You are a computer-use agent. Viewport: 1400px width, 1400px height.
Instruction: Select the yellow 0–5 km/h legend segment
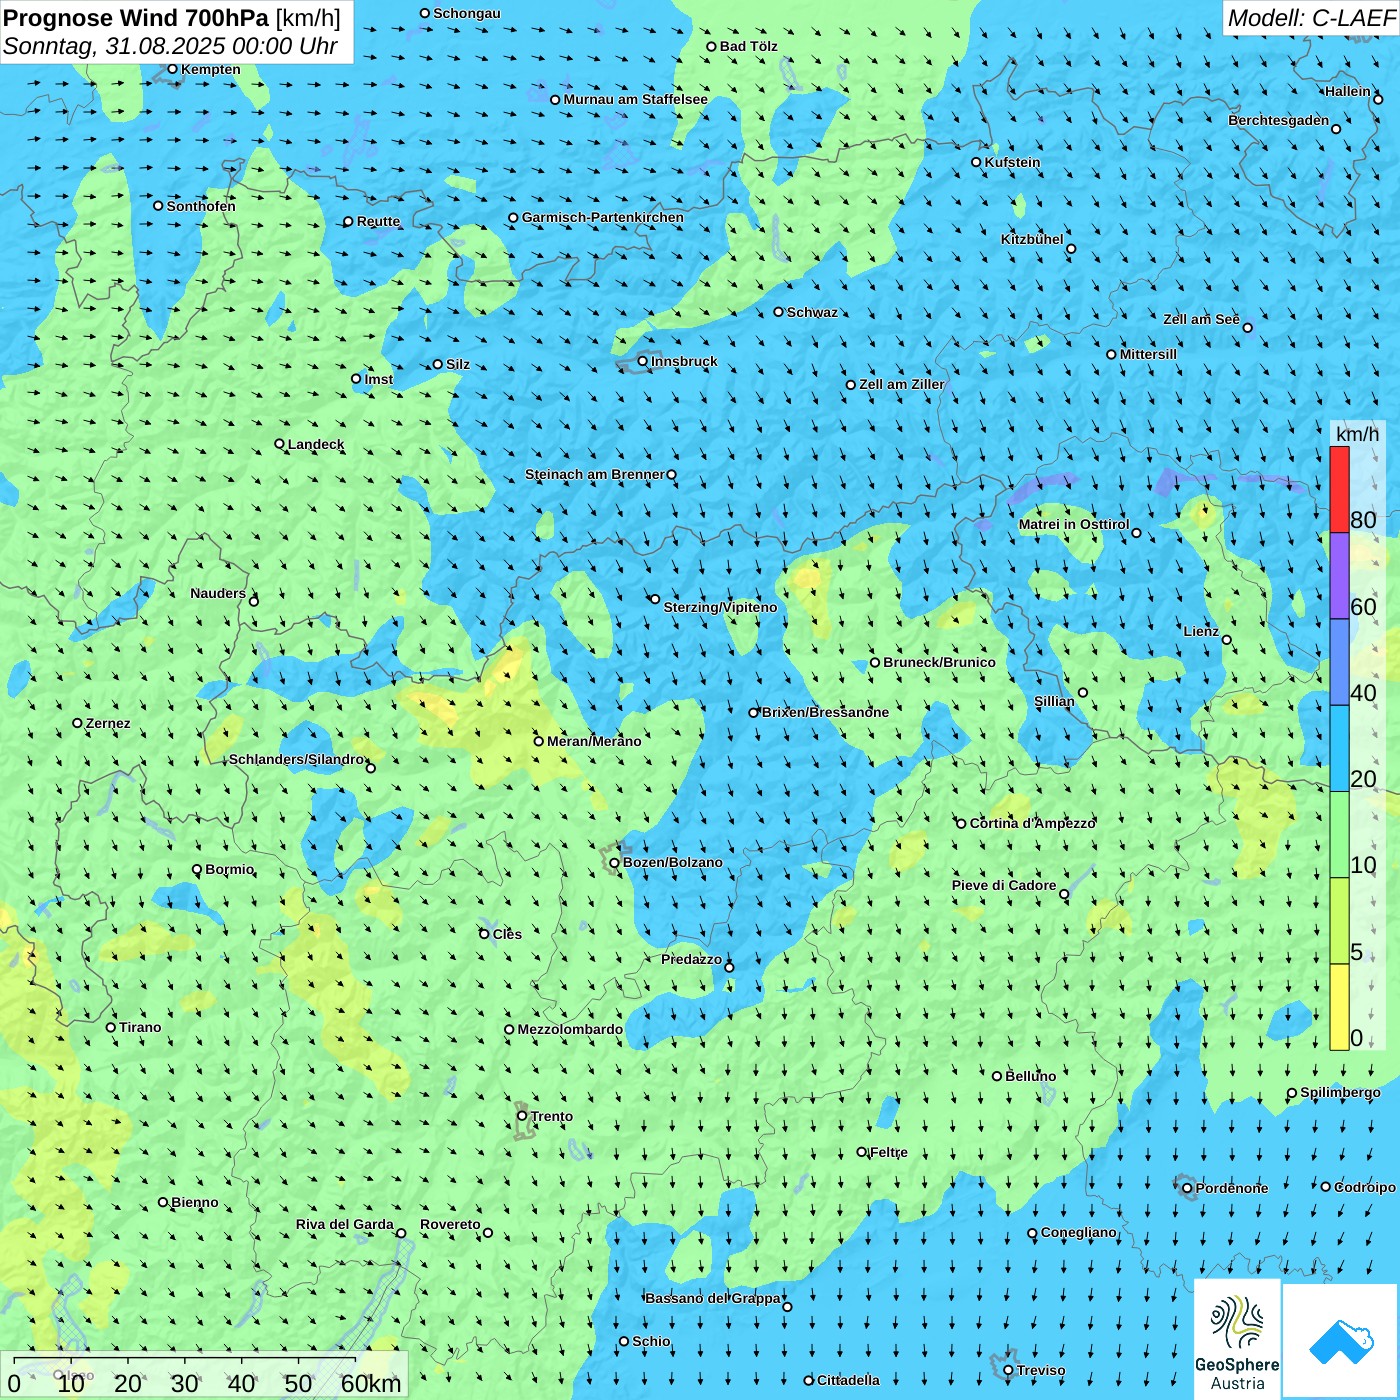pos(1339,1007)
